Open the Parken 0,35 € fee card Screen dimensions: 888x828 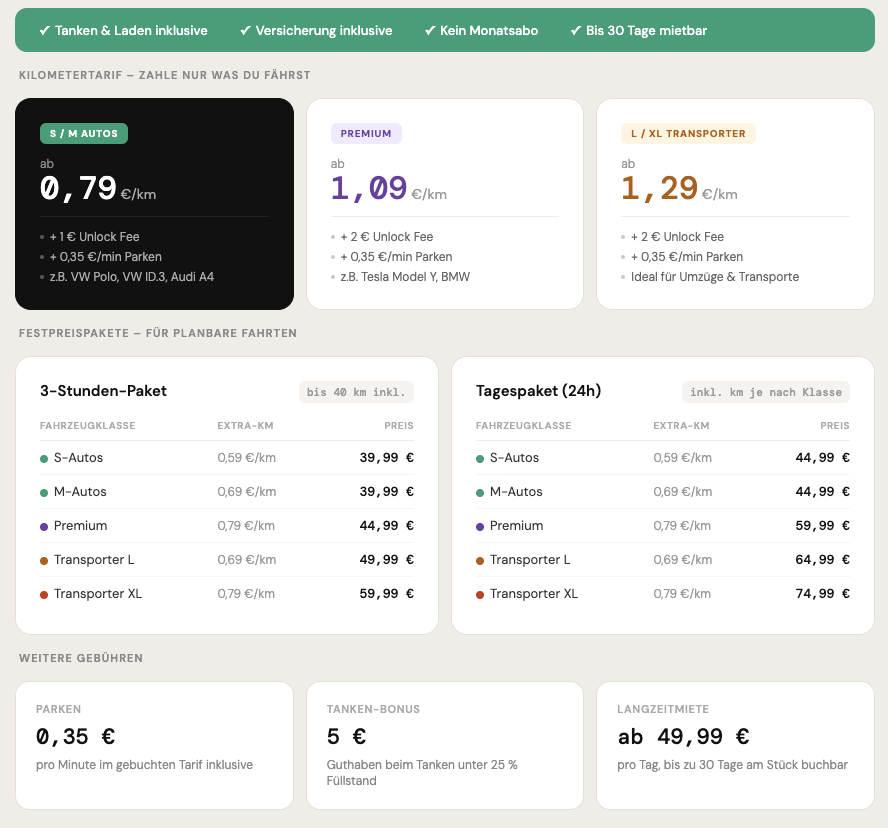155,745
